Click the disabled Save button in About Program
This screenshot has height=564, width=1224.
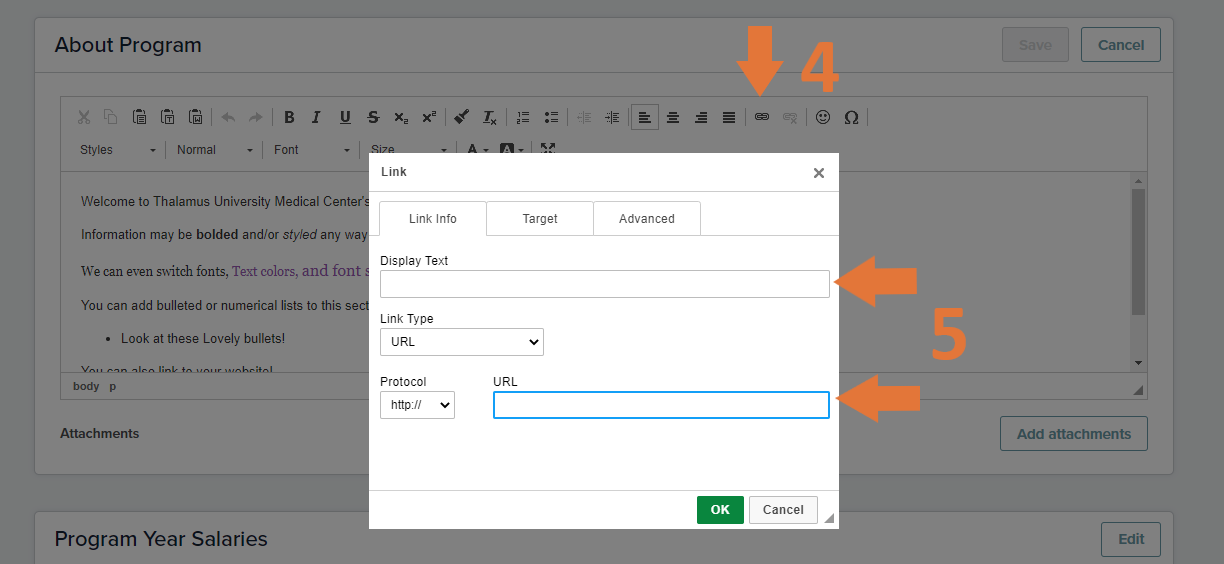coord(1035,45)
